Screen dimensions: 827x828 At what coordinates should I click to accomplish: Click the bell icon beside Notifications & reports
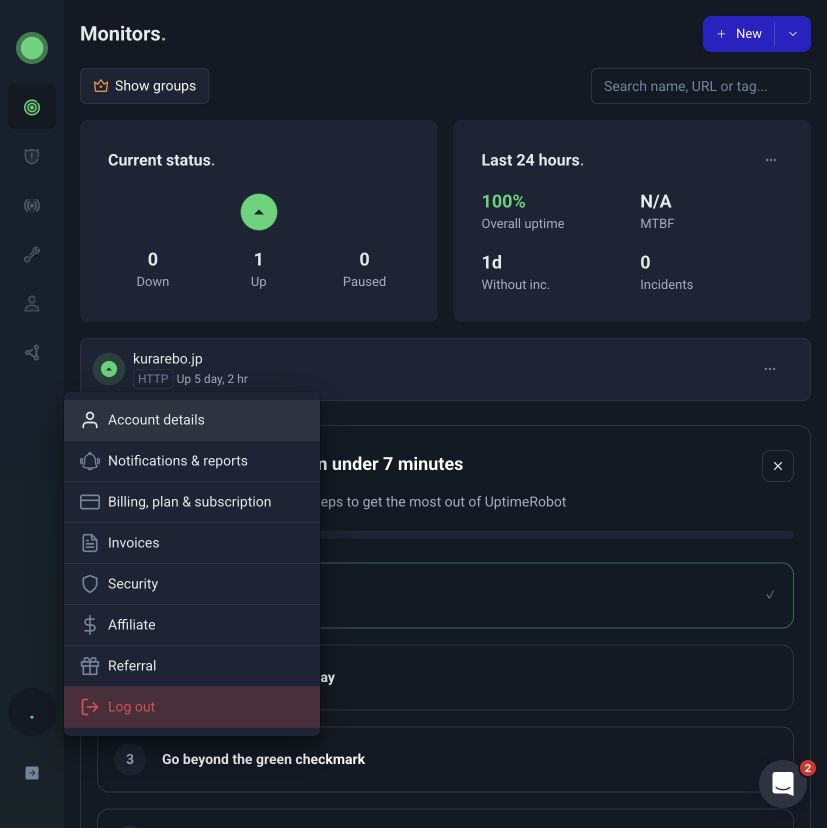(x=90, y=461)
